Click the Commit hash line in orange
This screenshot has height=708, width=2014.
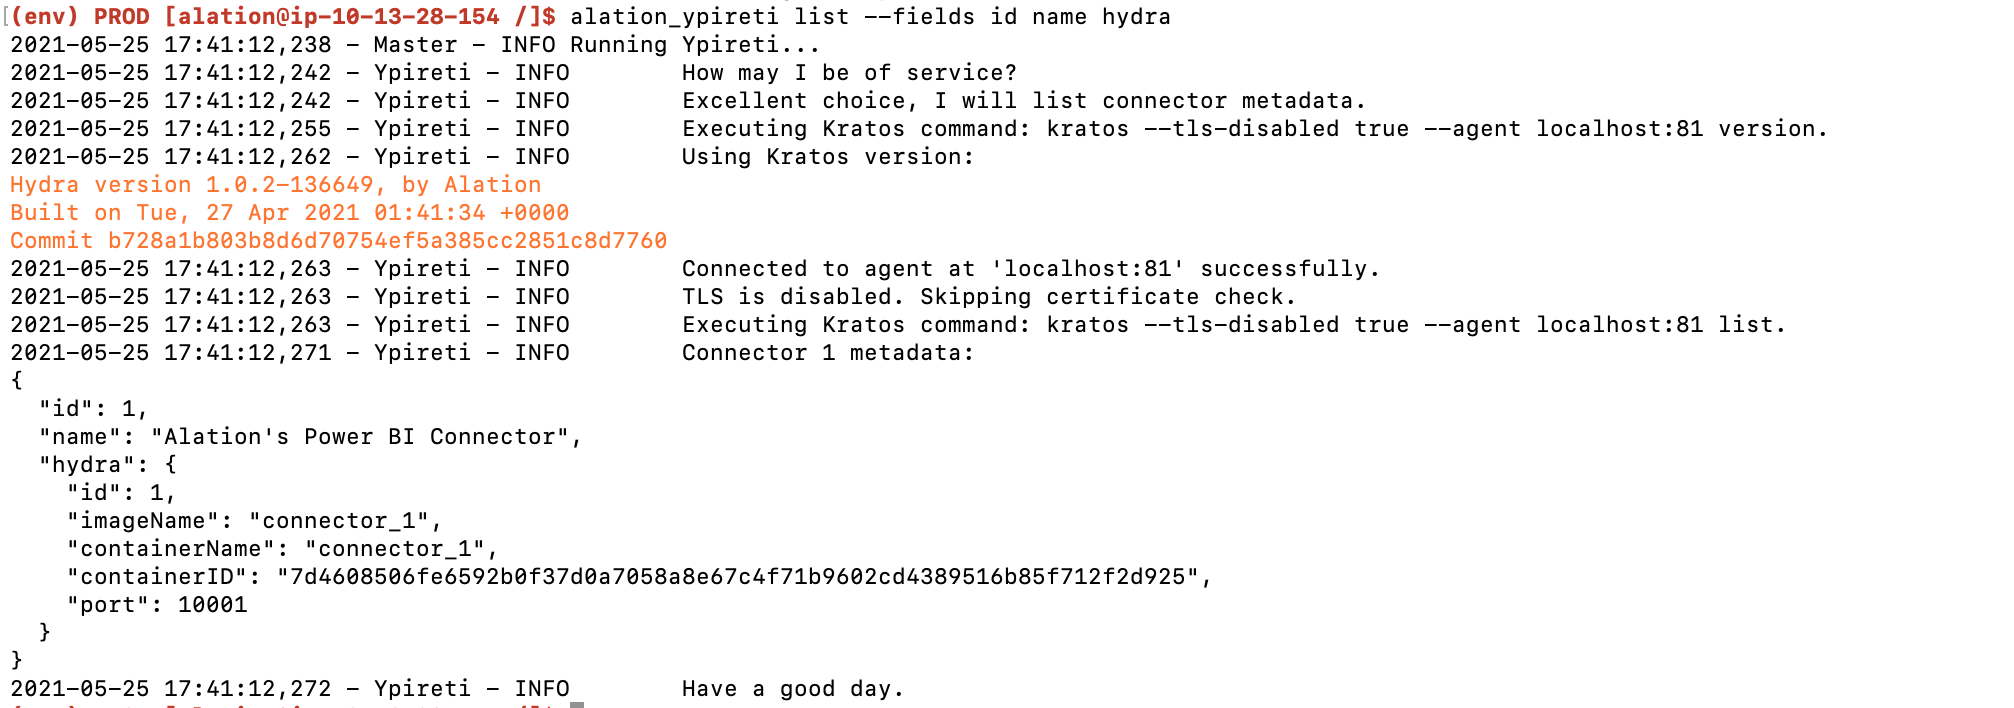point(338,241)
